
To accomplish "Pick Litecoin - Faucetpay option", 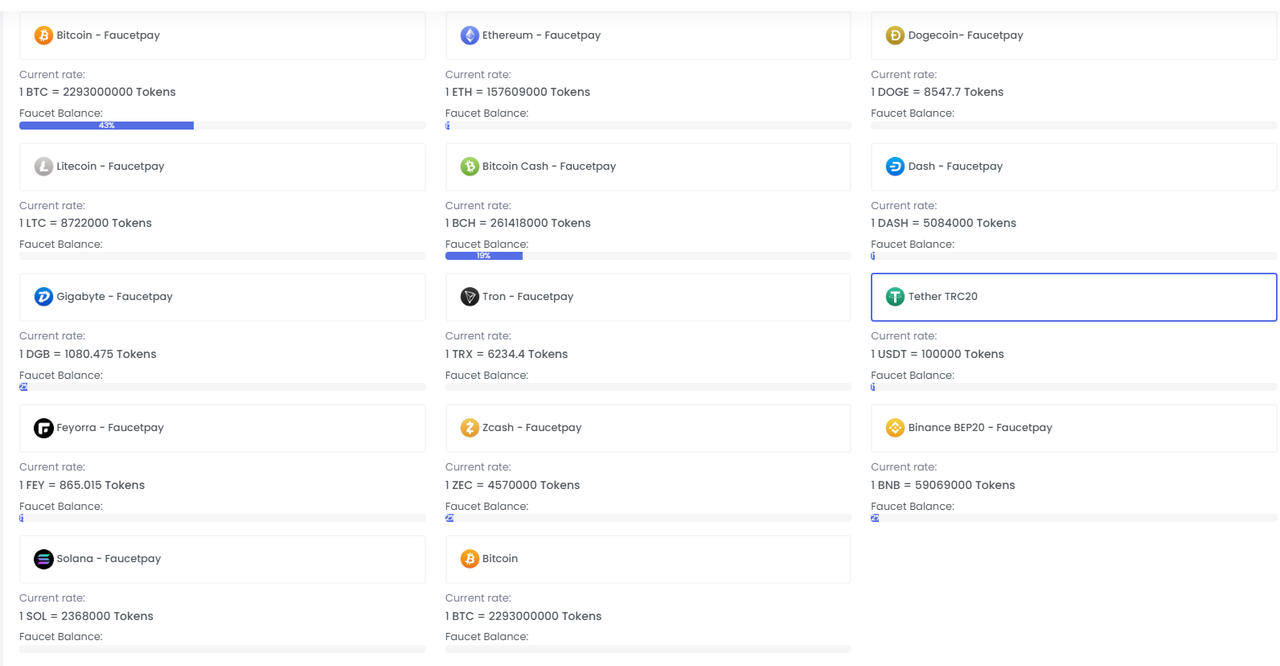I will [x=222, y=166].
